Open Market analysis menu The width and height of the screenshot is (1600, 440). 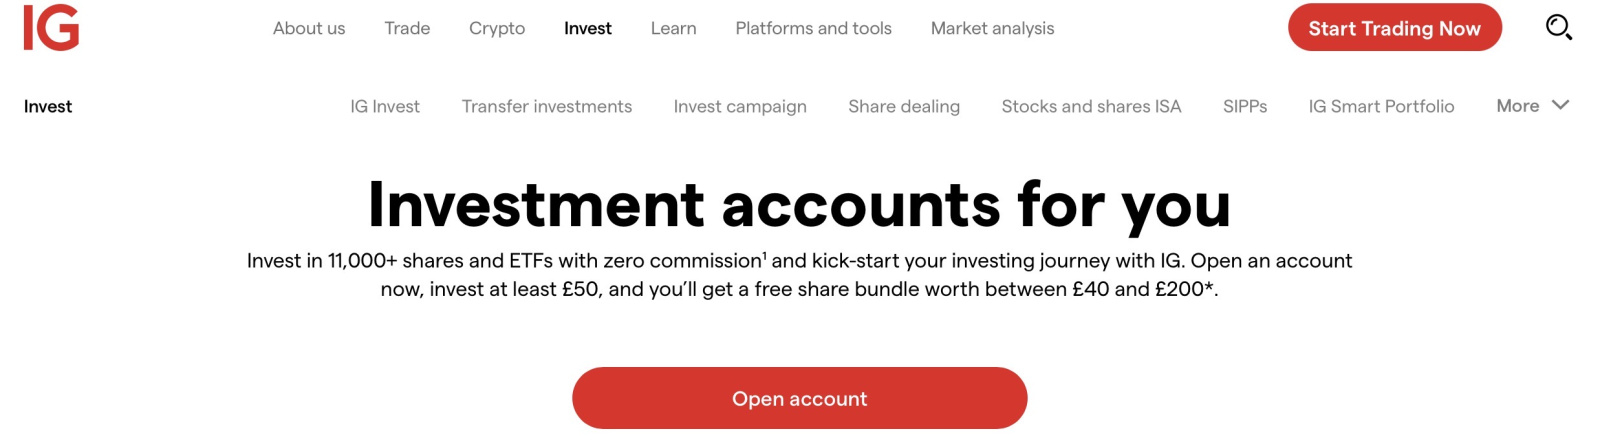[992, 28]
